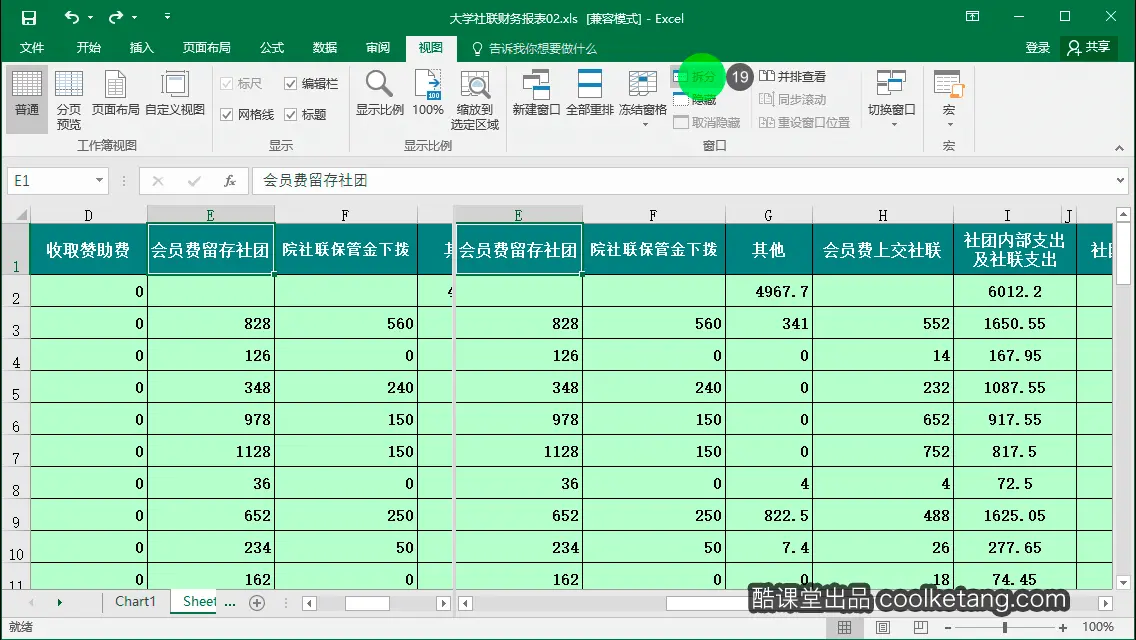Expand the formula bar chevron
This screenshot has height=640, width=1136.
1120,180
